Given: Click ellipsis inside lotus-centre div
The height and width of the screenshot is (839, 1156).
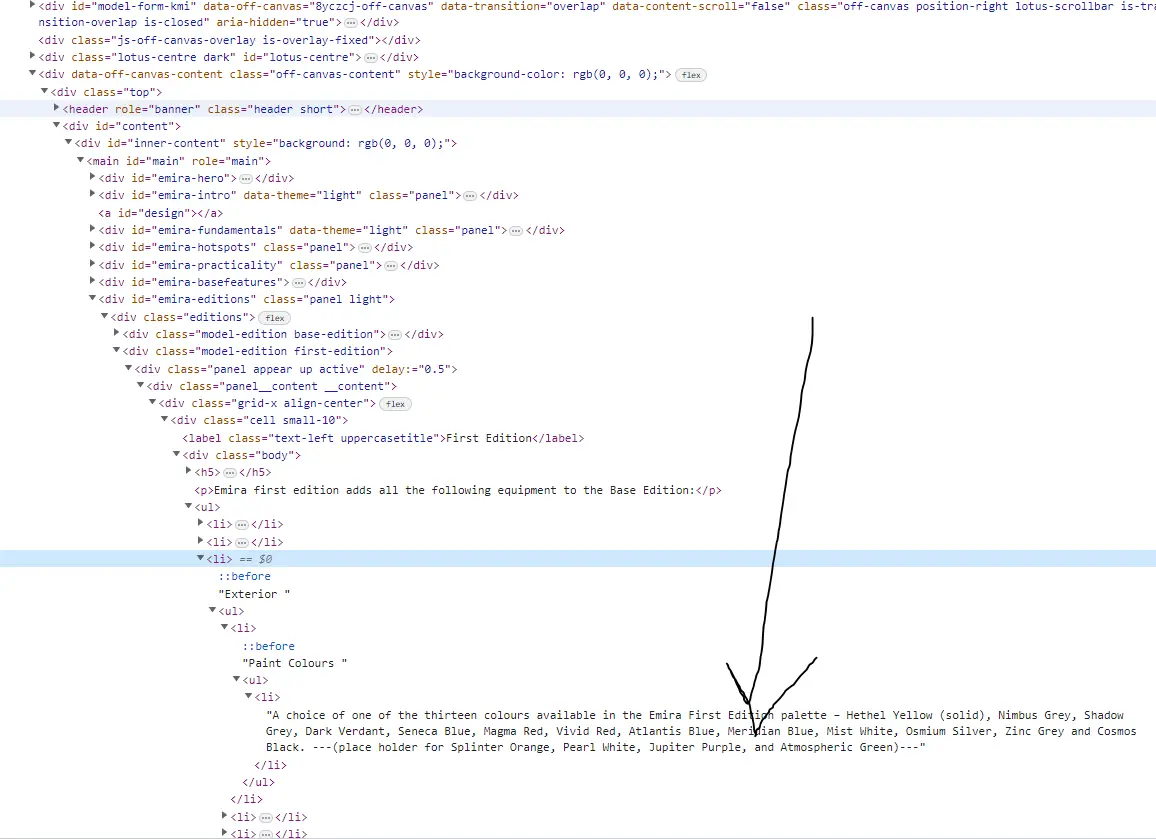Looking at the screenshot, I should click(x=371, y=58).
